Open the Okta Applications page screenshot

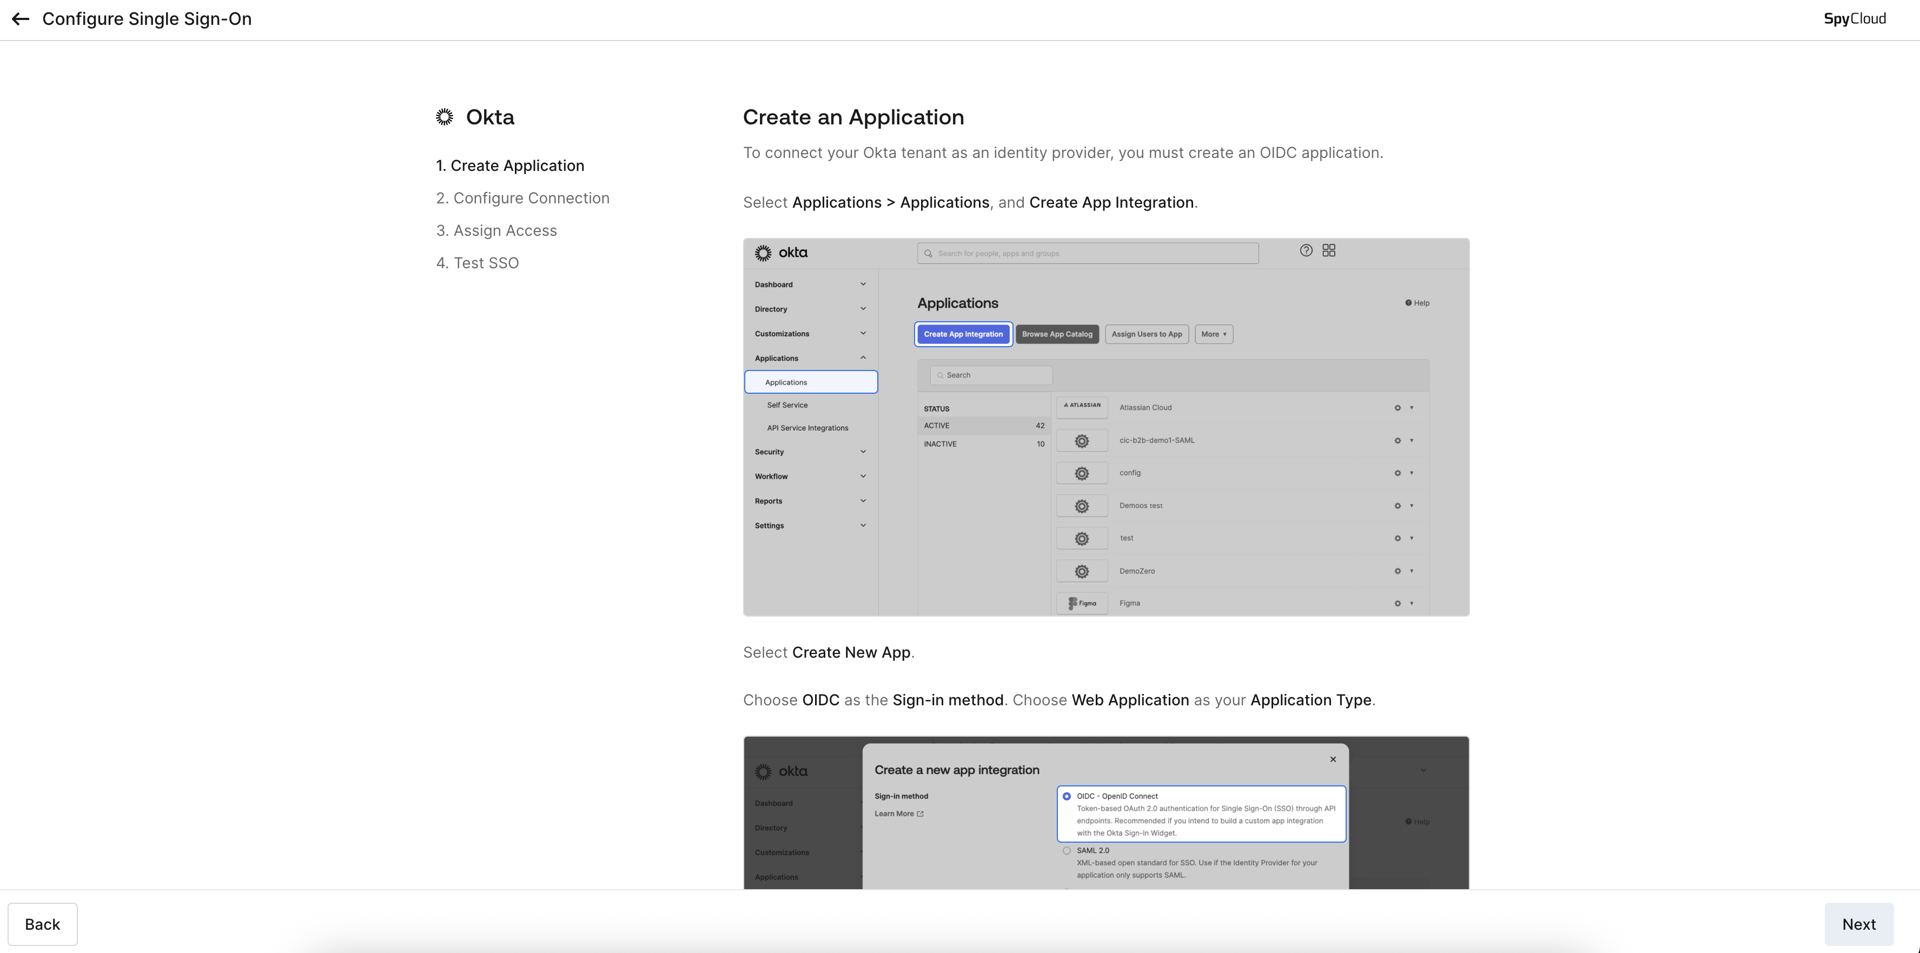(1106, 427)
